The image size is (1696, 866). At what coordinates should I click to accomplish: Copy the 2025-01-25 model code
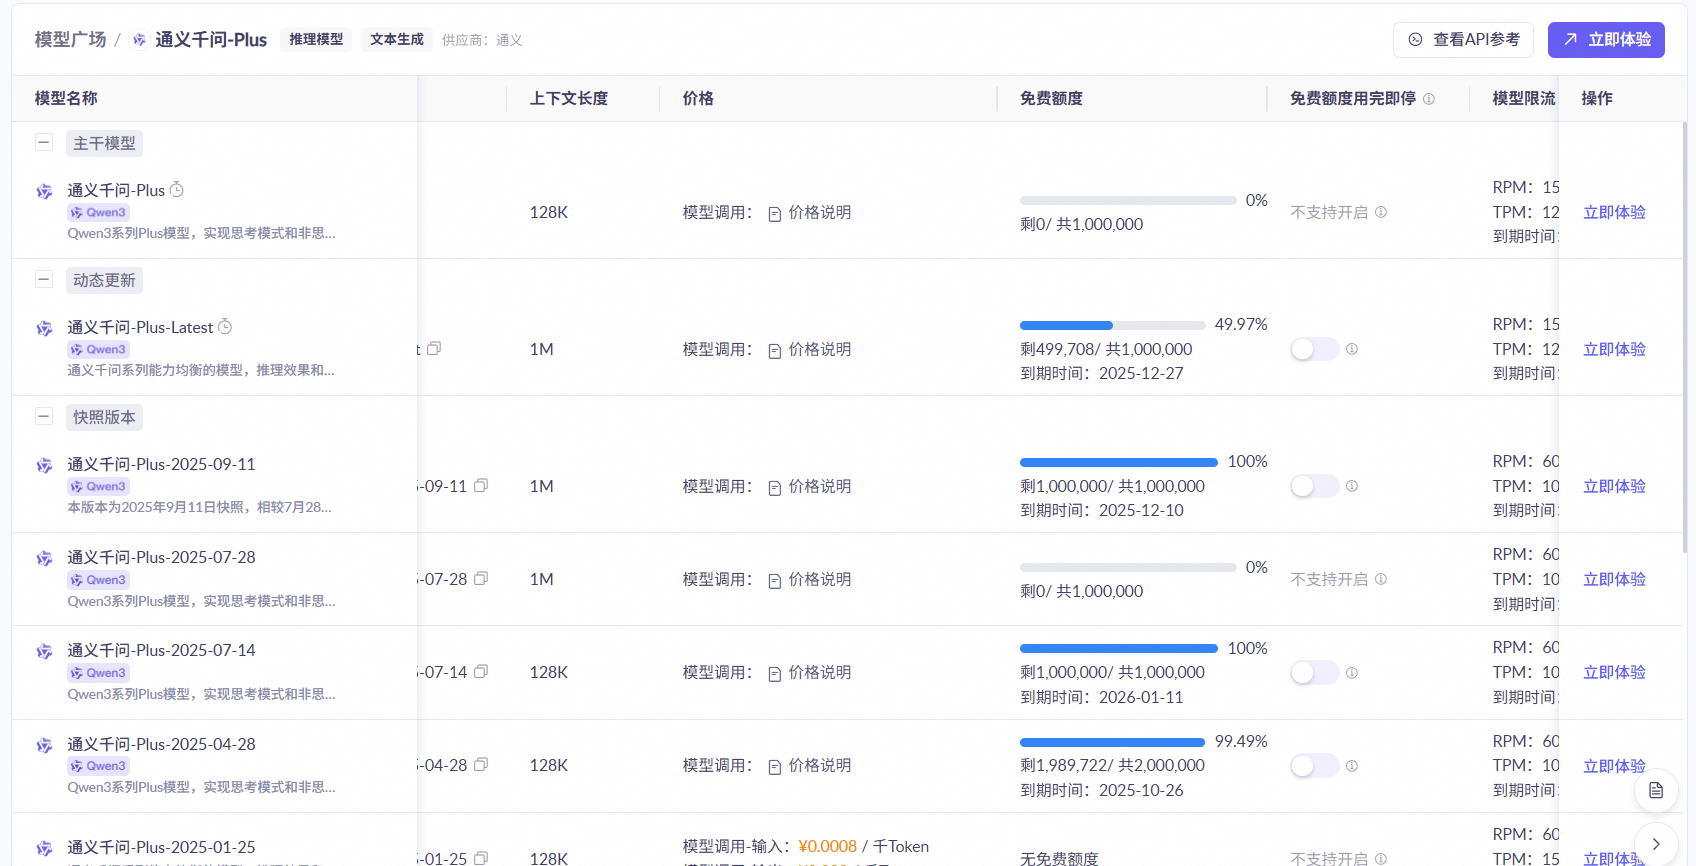(x=481, y=858)
